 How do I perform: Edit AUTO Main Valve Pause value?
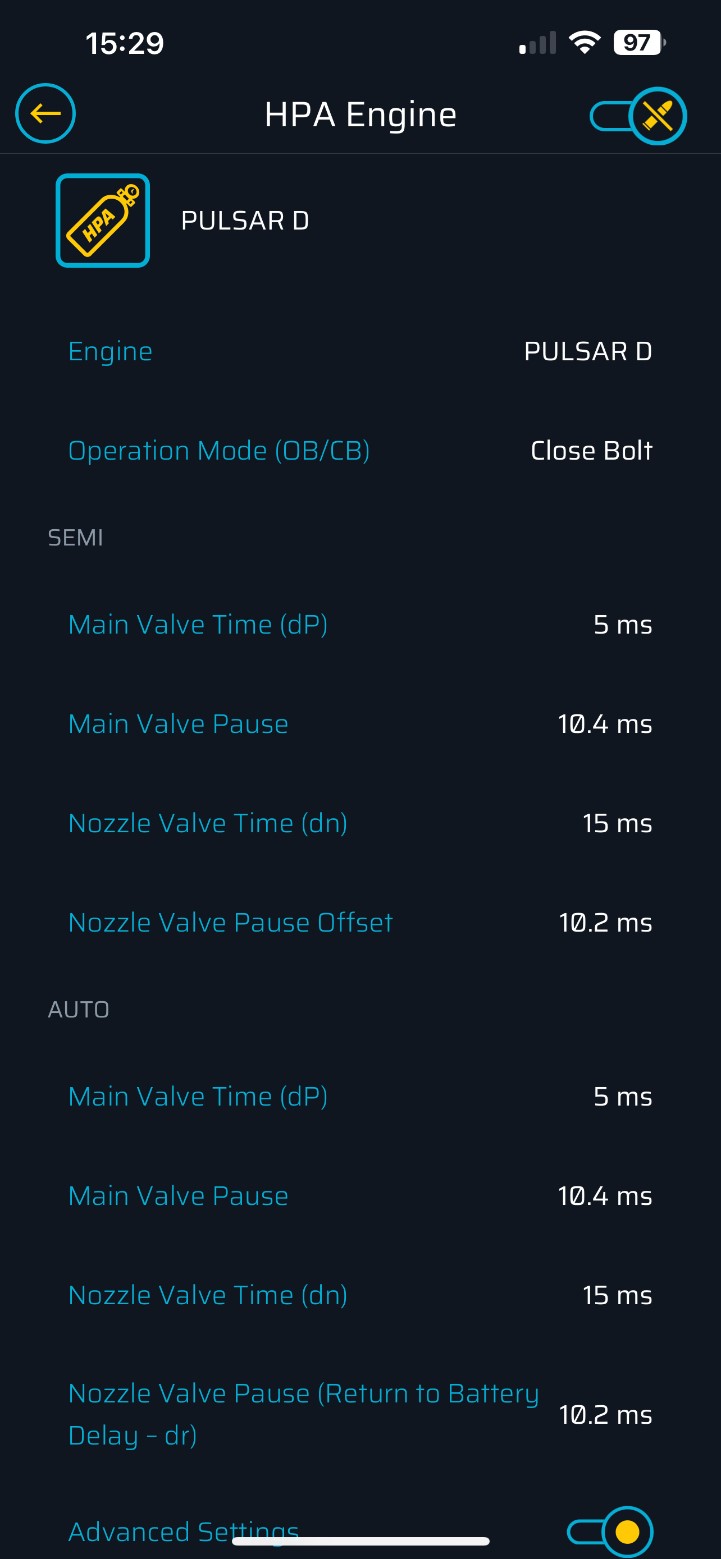[604, 1196]
